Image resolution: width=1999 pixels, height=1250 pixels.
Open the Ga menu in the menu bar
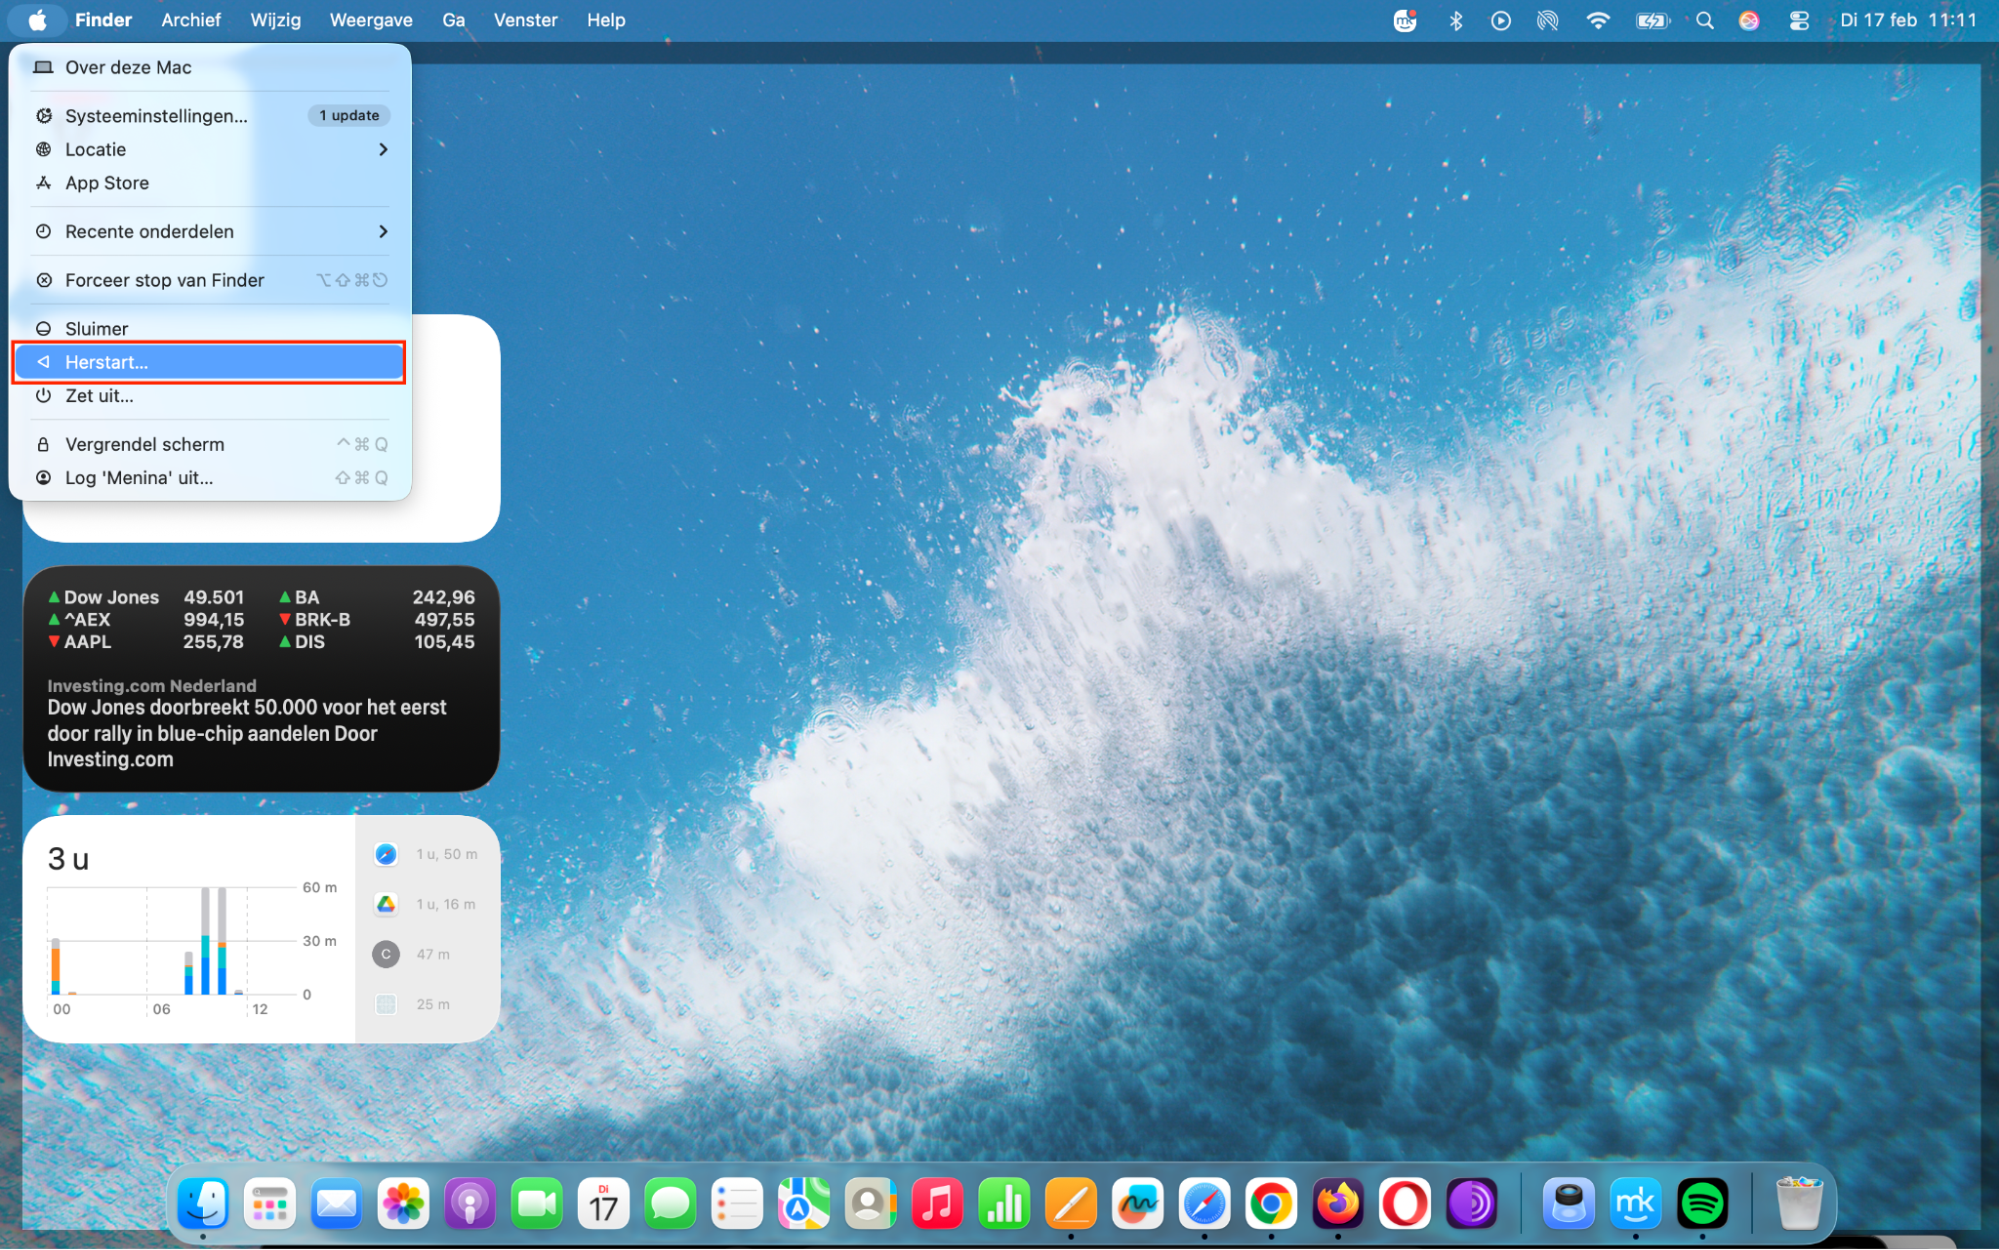pyautogui.click(x=453, y=20)
